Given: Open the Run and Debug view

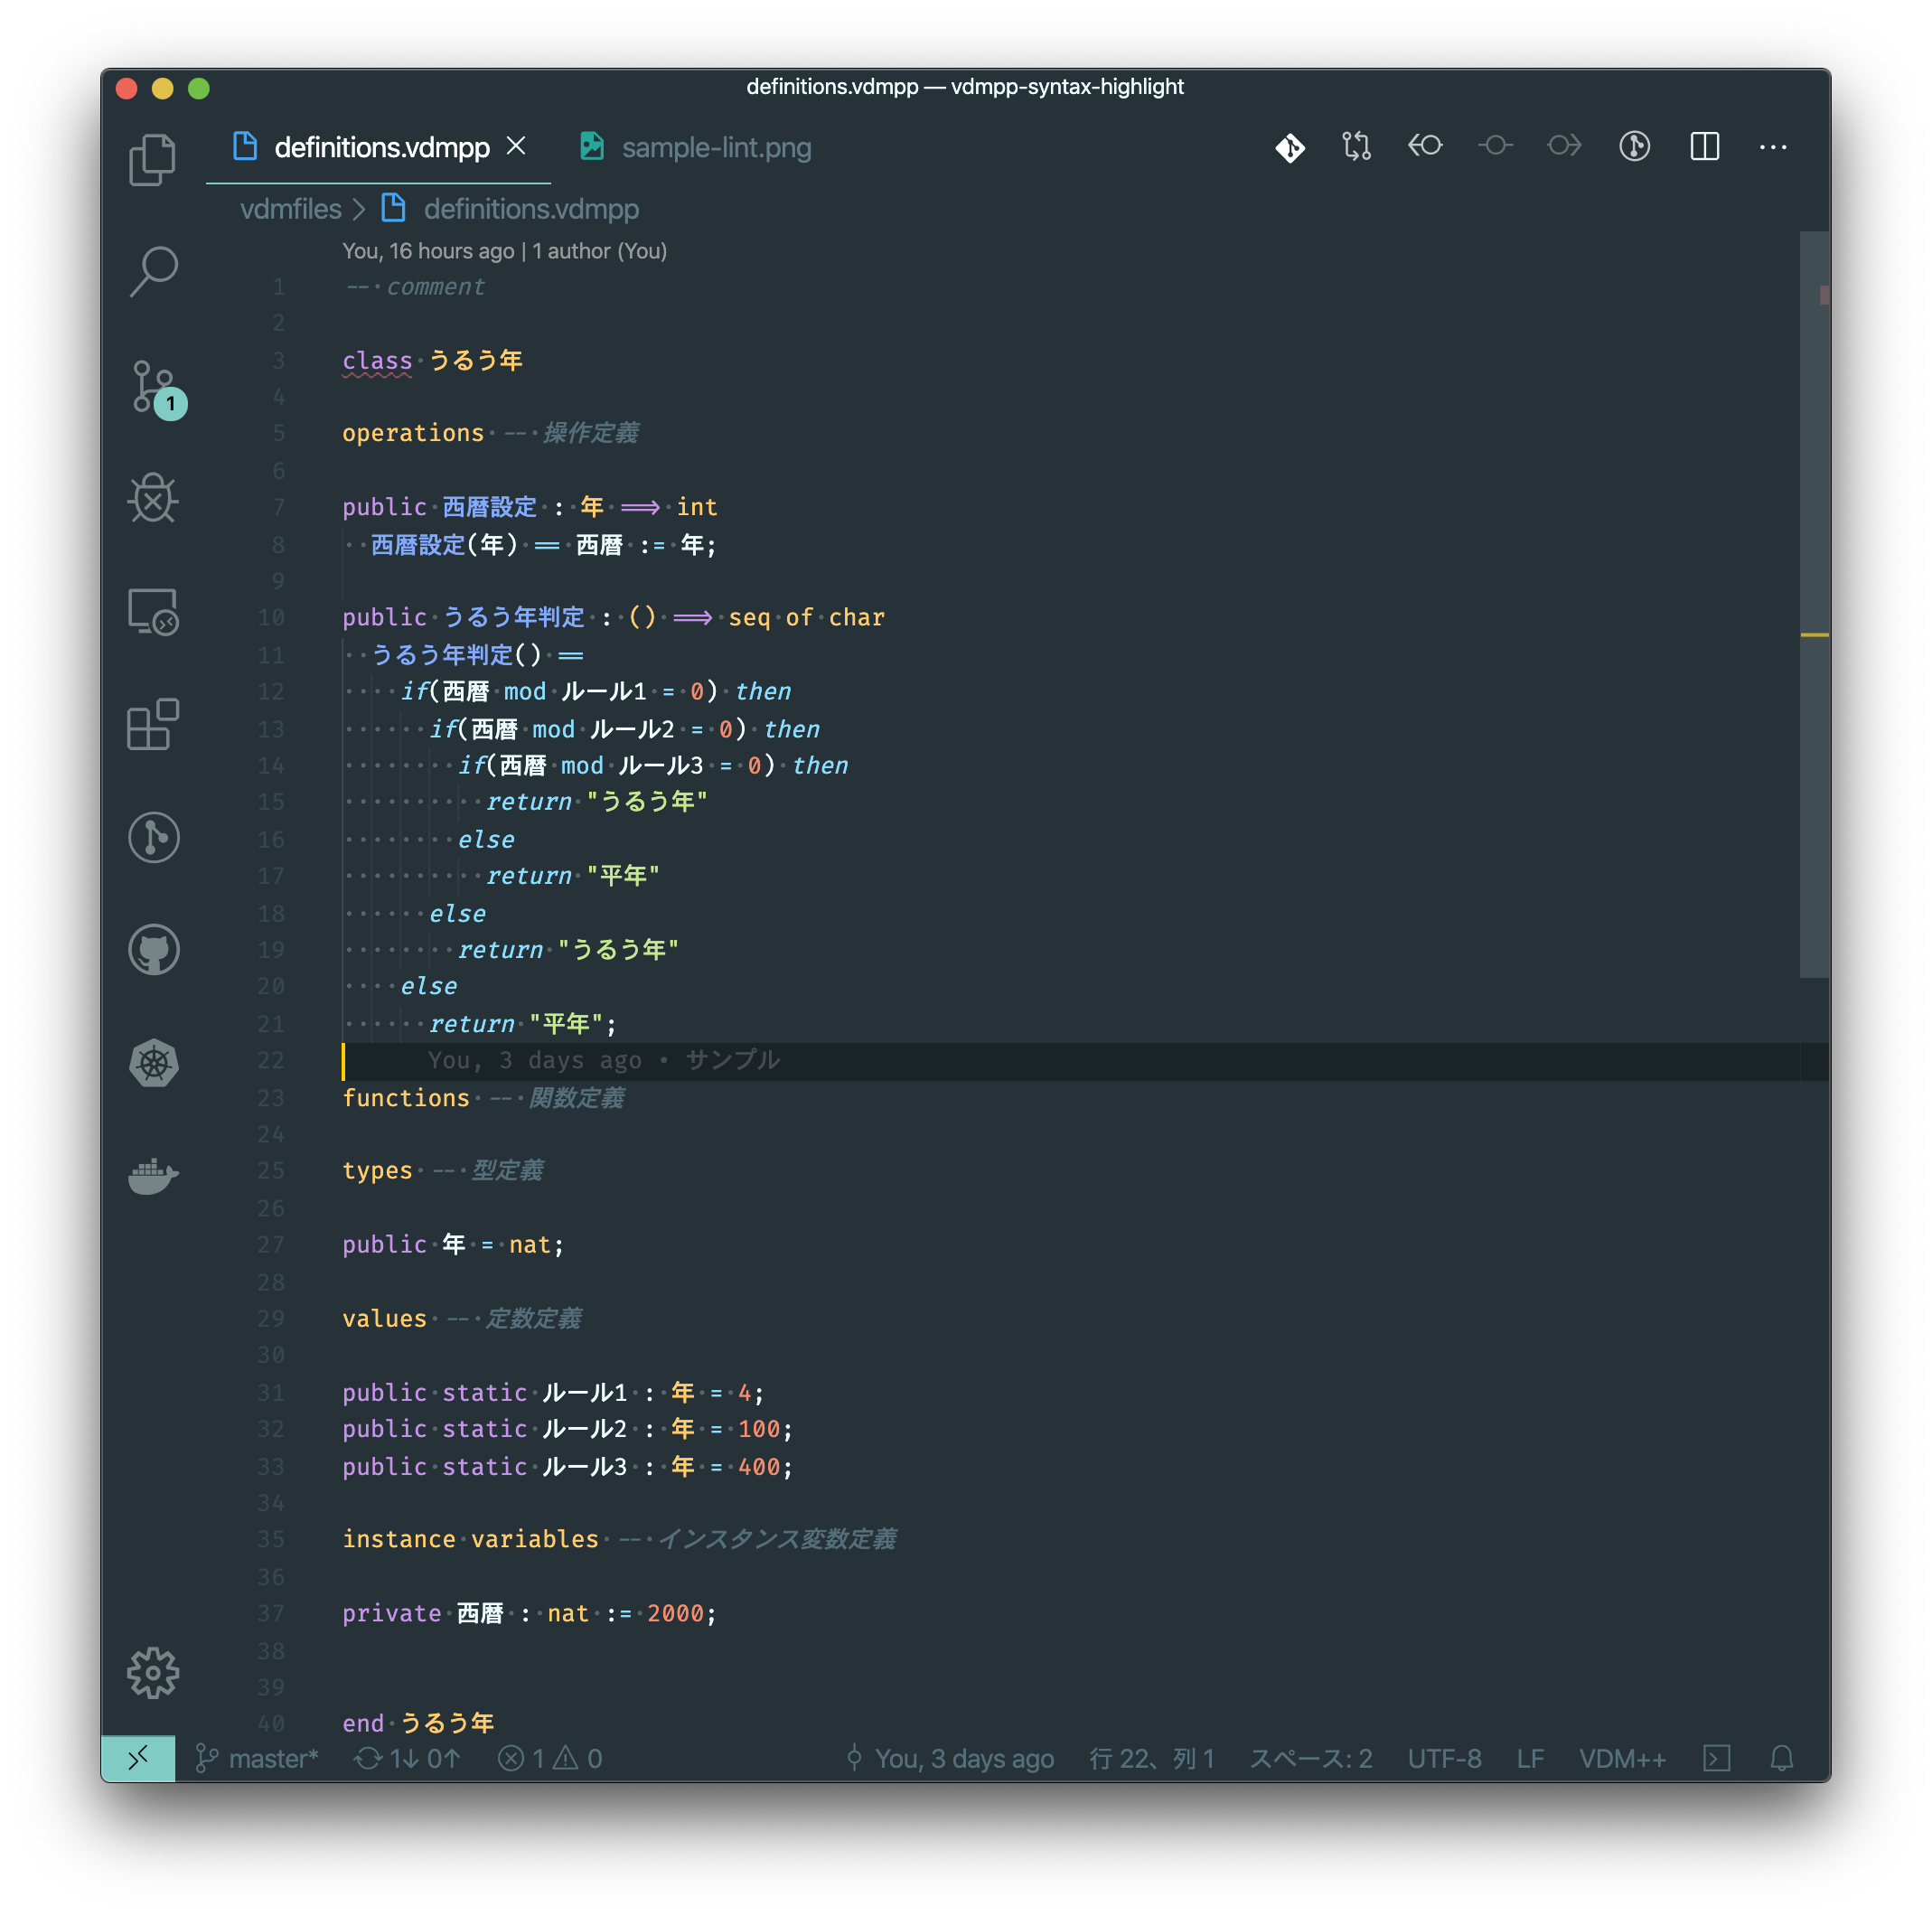Looking at the screenshot, I should tap(153, 498).
